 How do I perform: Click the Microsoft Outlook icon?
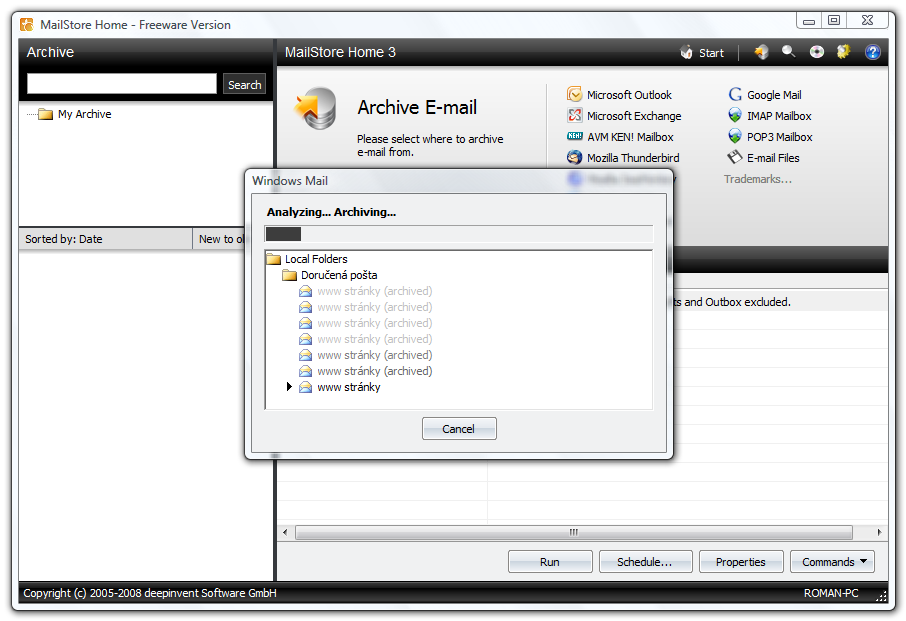(x=574, y=94)
